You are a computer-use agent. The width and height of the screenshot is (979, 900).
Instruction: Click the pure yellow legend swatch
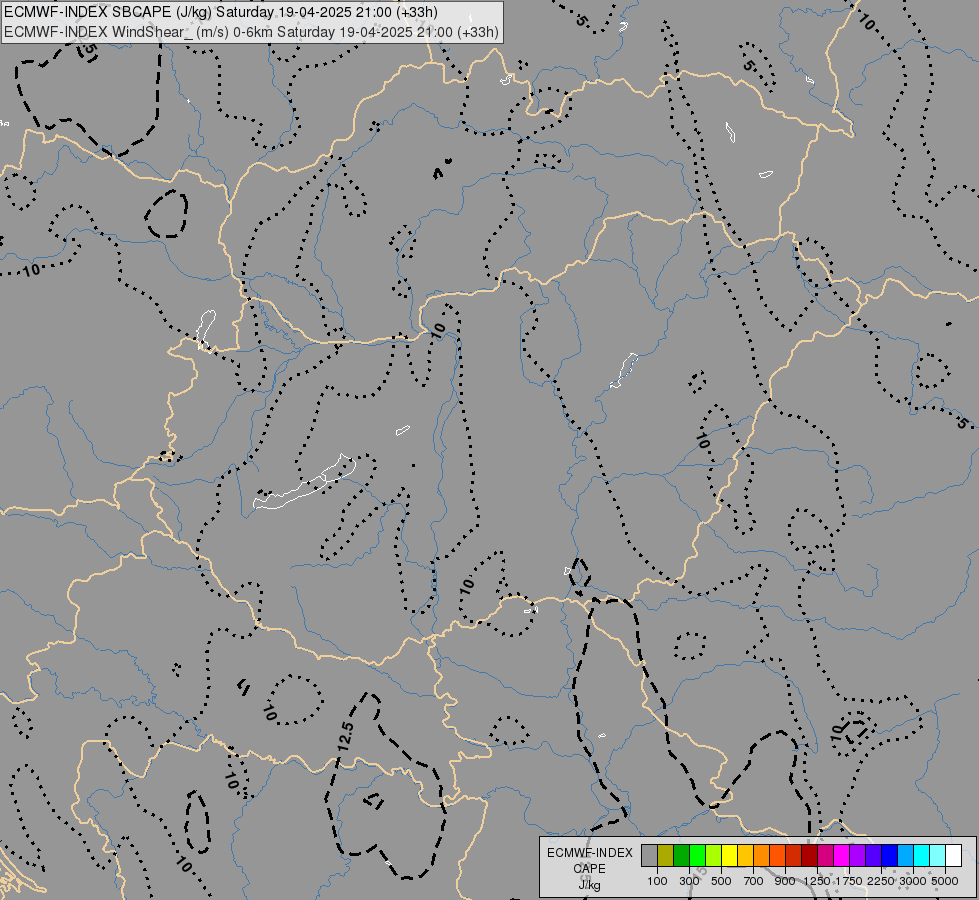(x=729, y=856)
